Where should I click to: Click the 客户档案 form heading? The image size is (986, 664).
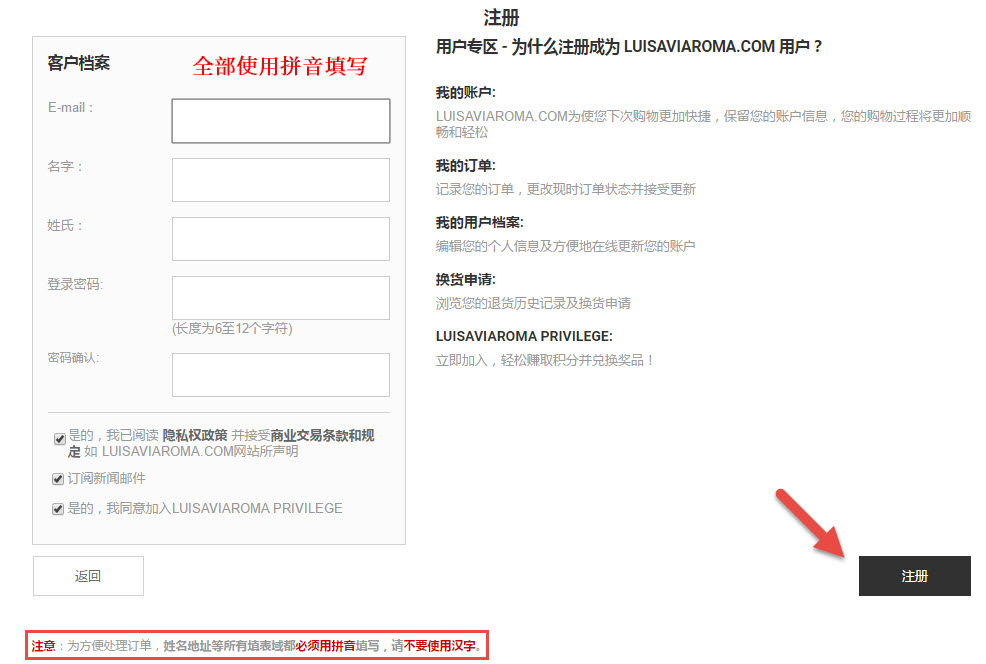[79, 63]
